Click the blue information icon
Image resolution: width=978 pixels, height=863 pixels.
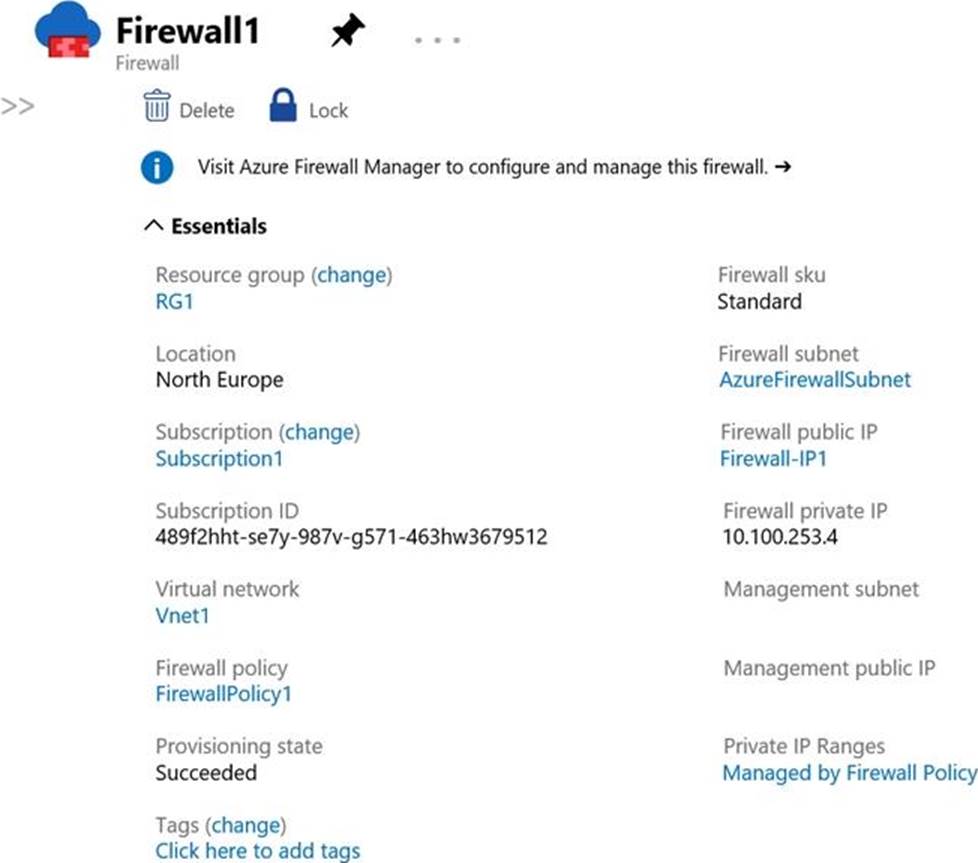(157, 168)
